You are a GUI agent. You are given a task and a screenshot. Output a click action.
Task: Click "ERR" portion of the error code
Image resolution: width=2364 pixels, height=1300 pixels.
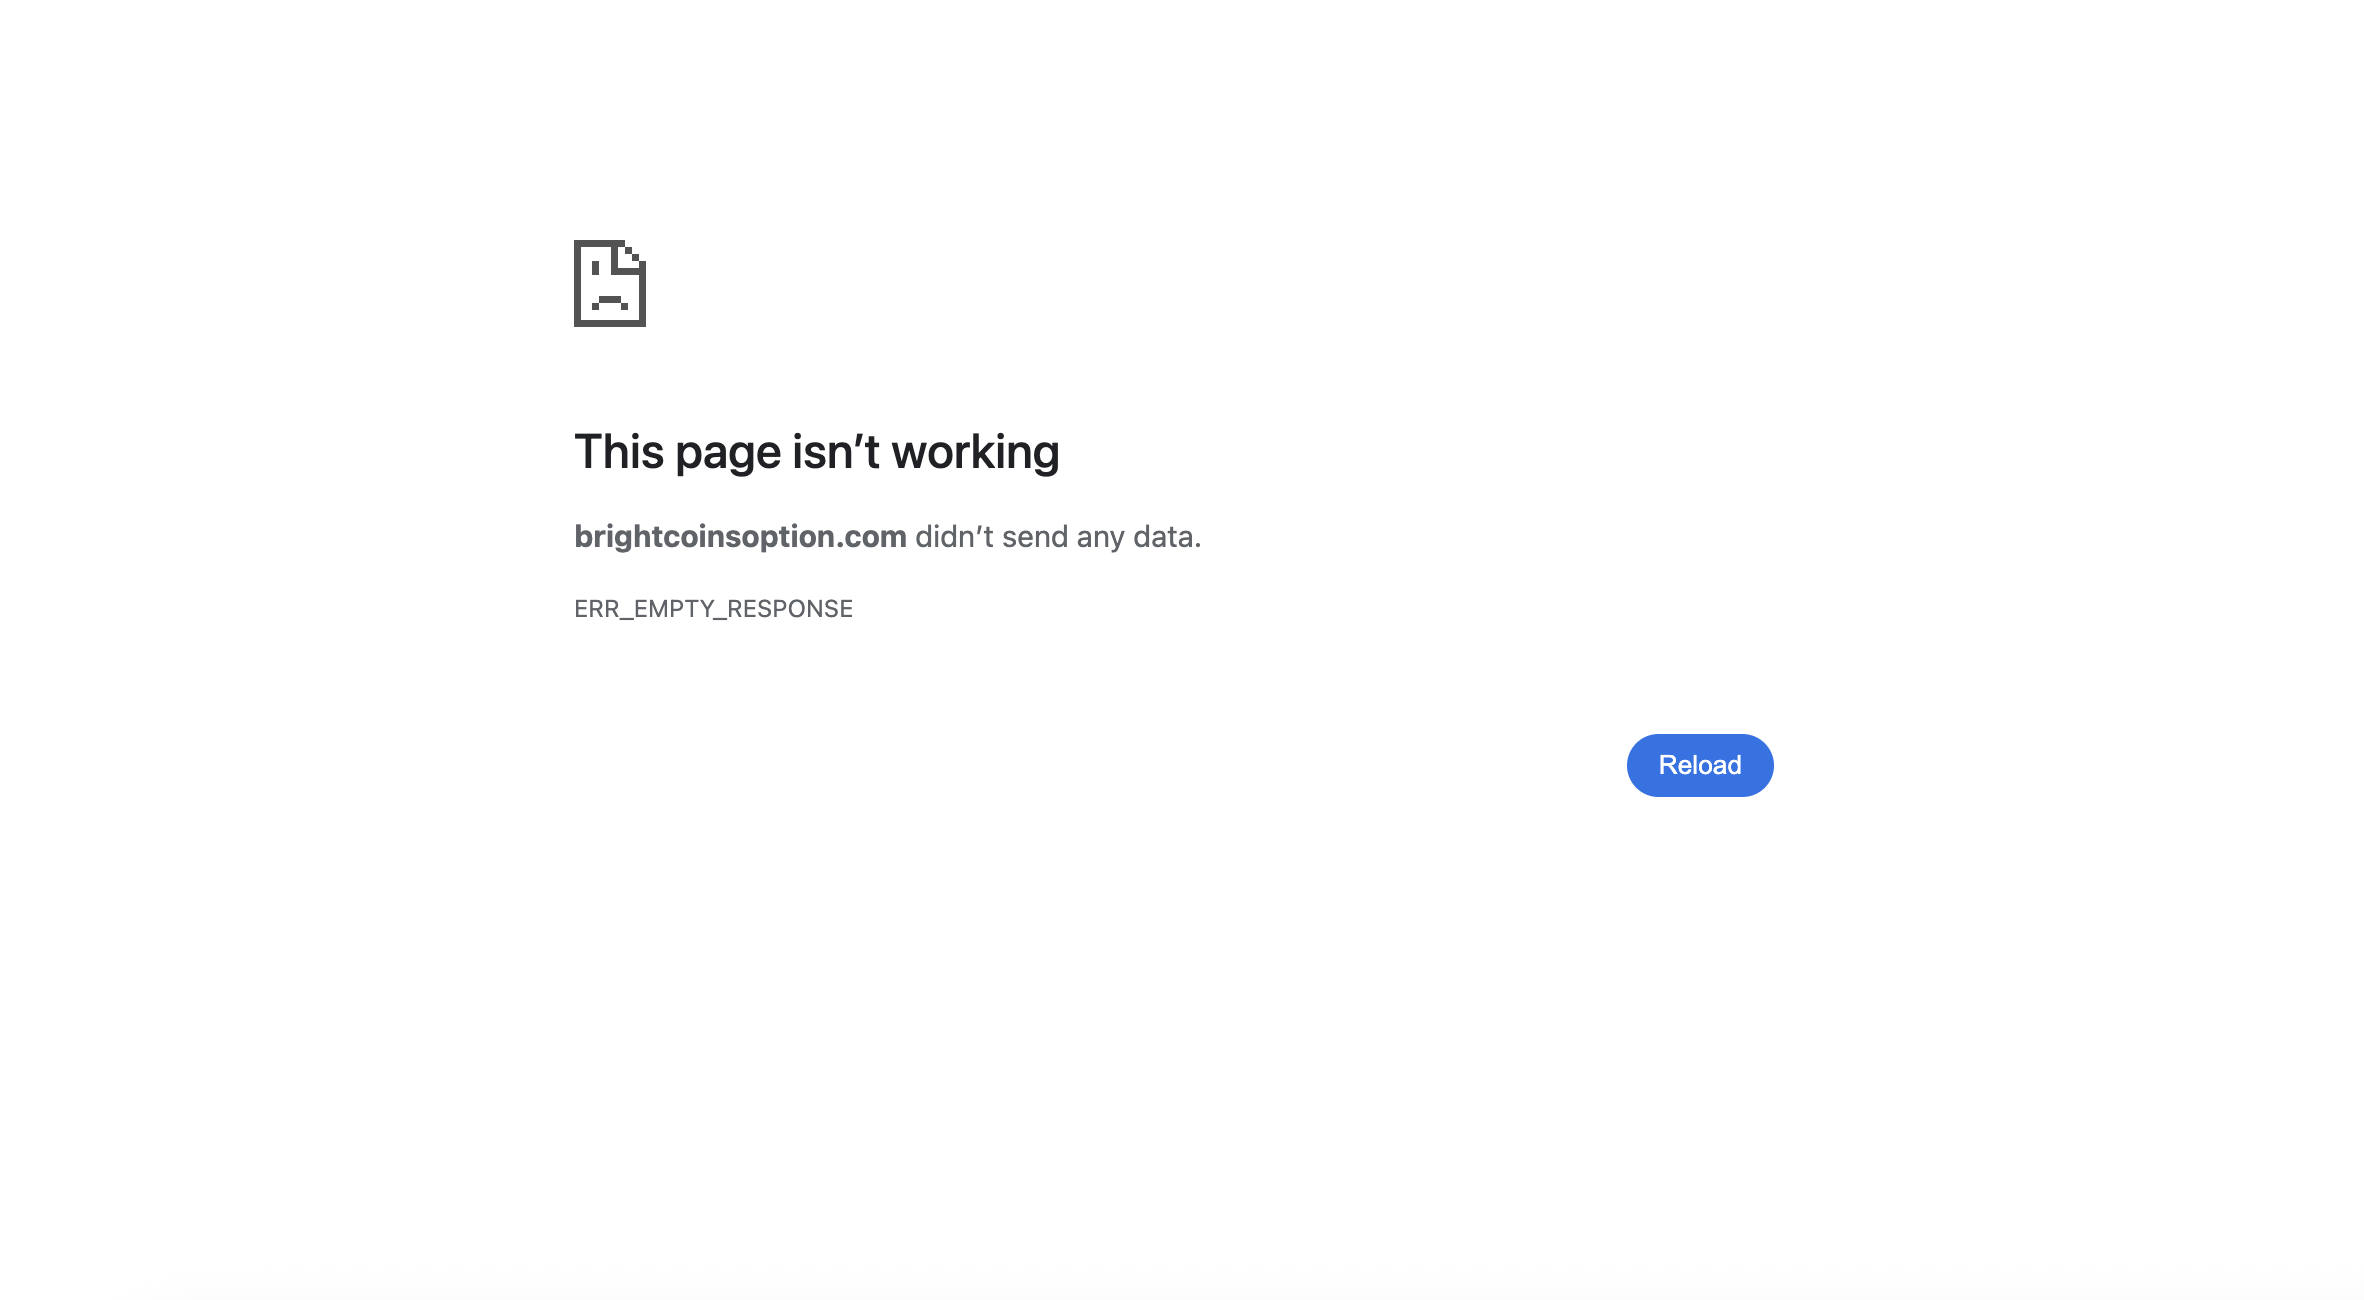click(x=596, y=609)
